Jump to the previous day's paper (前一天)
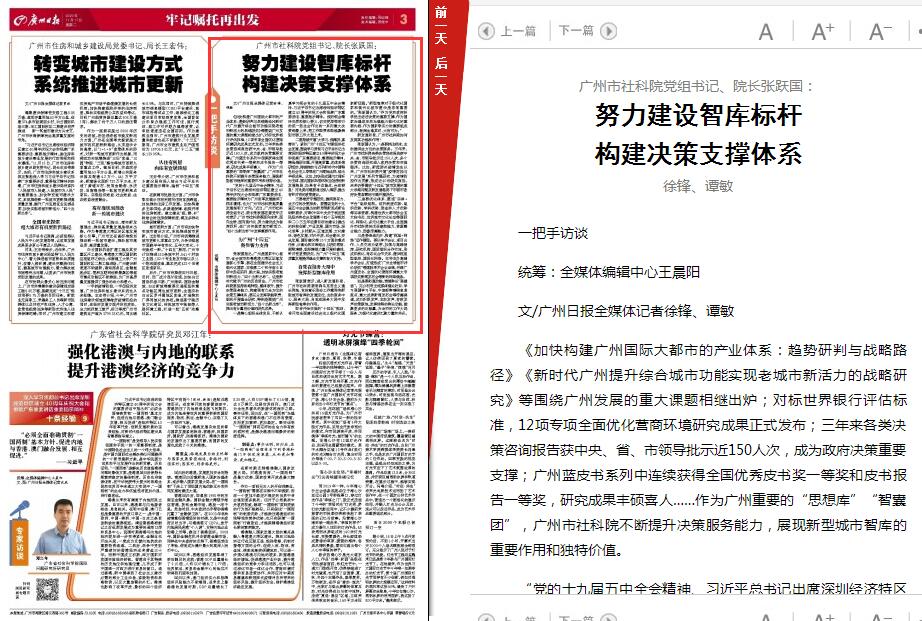Image resolution: width=922 pixels, height=621 pixels. [x=442, y=25]
